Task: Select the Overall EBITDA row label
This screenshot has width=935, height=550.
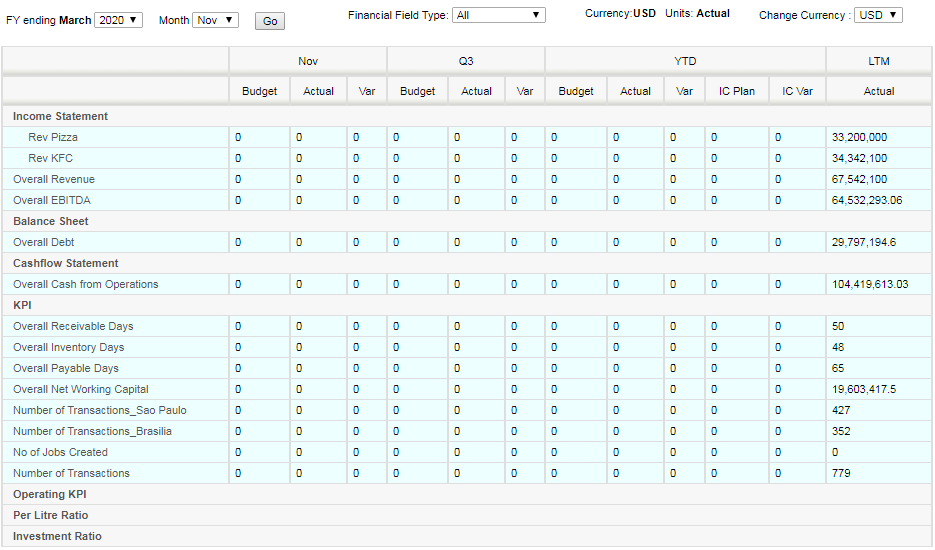Action: pyautogui.click(x=52, y=200)
